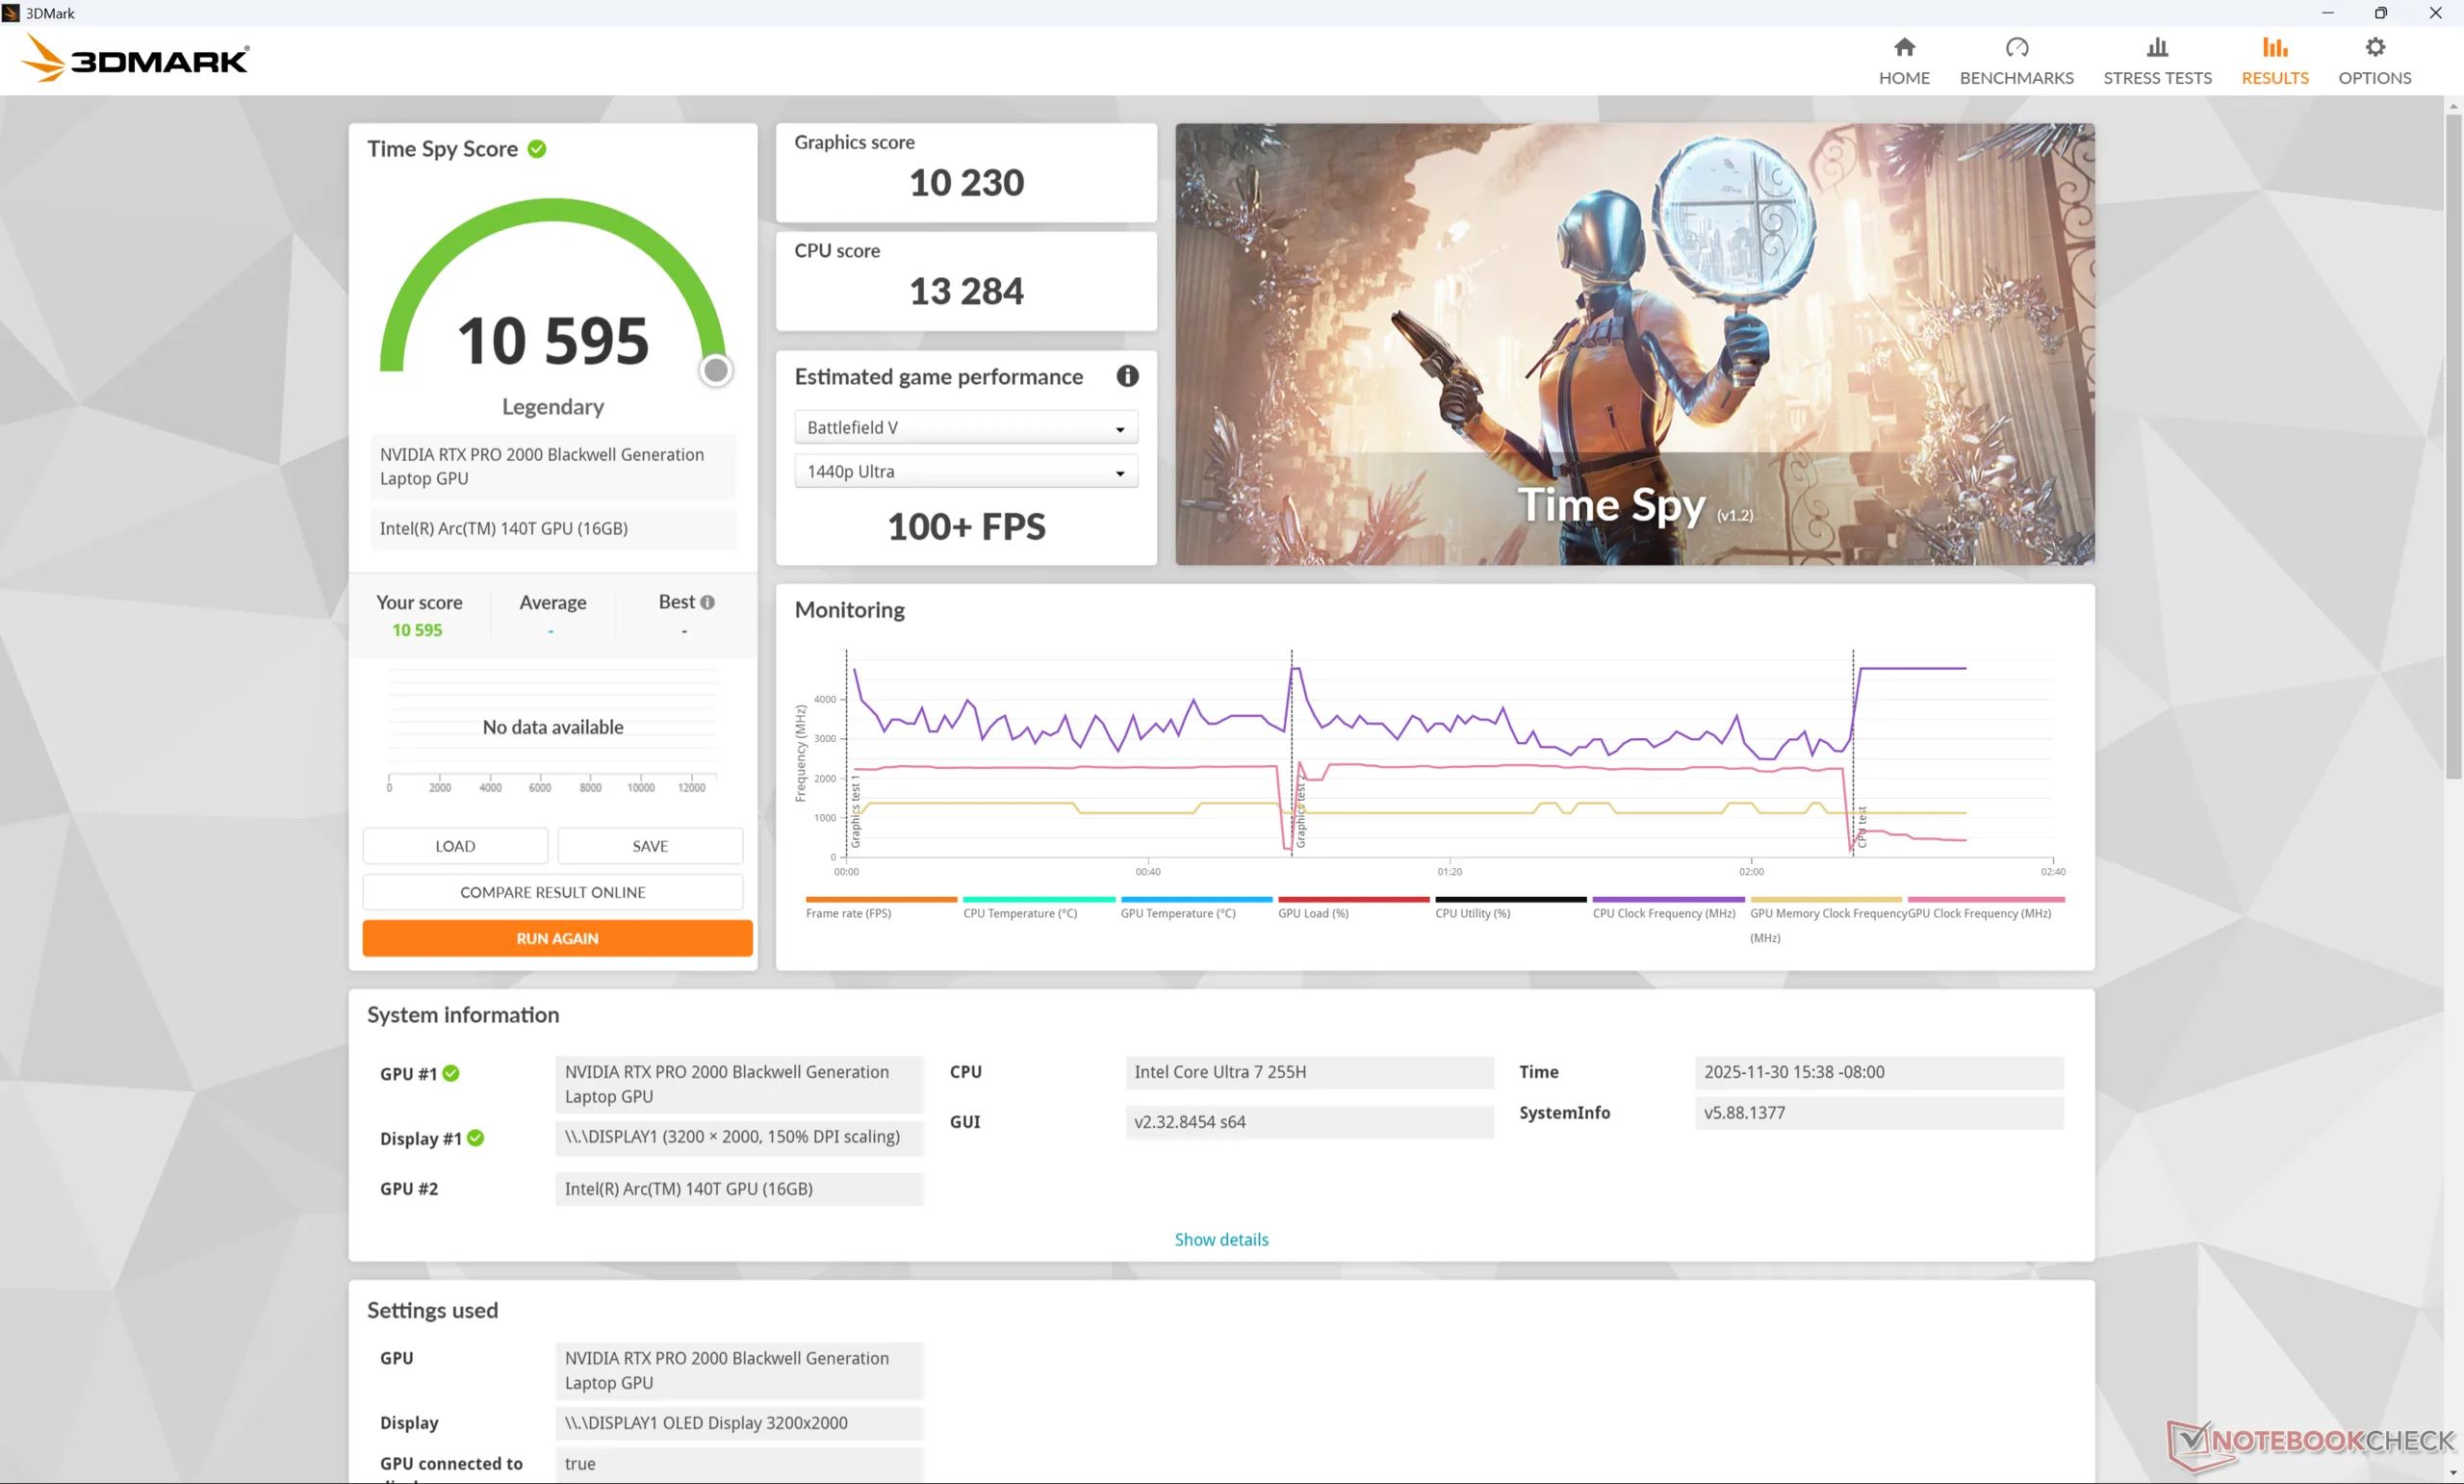Click the estimated game performance info icon
Viewport: 2464px width, 1484px height.
pyautogui.click(x=1127, y=376)
